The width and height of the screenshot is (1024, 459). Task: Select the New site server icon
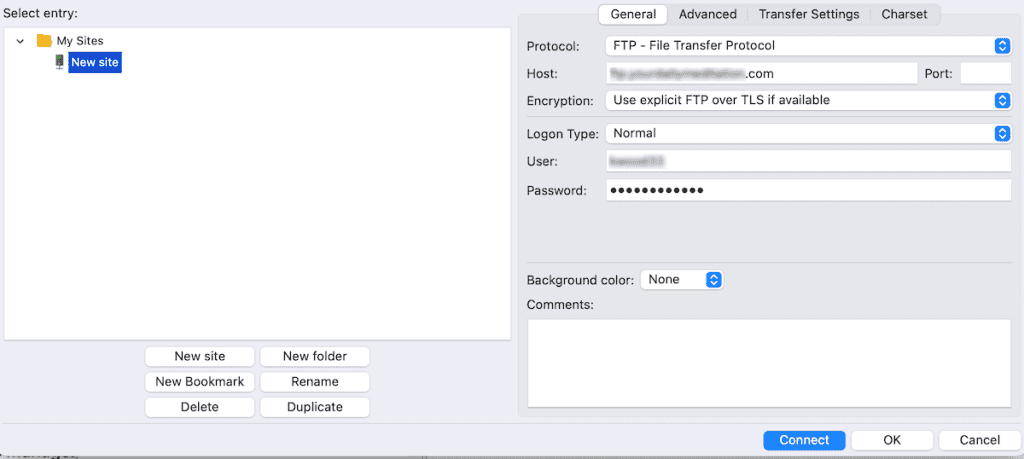coord(59,62)
